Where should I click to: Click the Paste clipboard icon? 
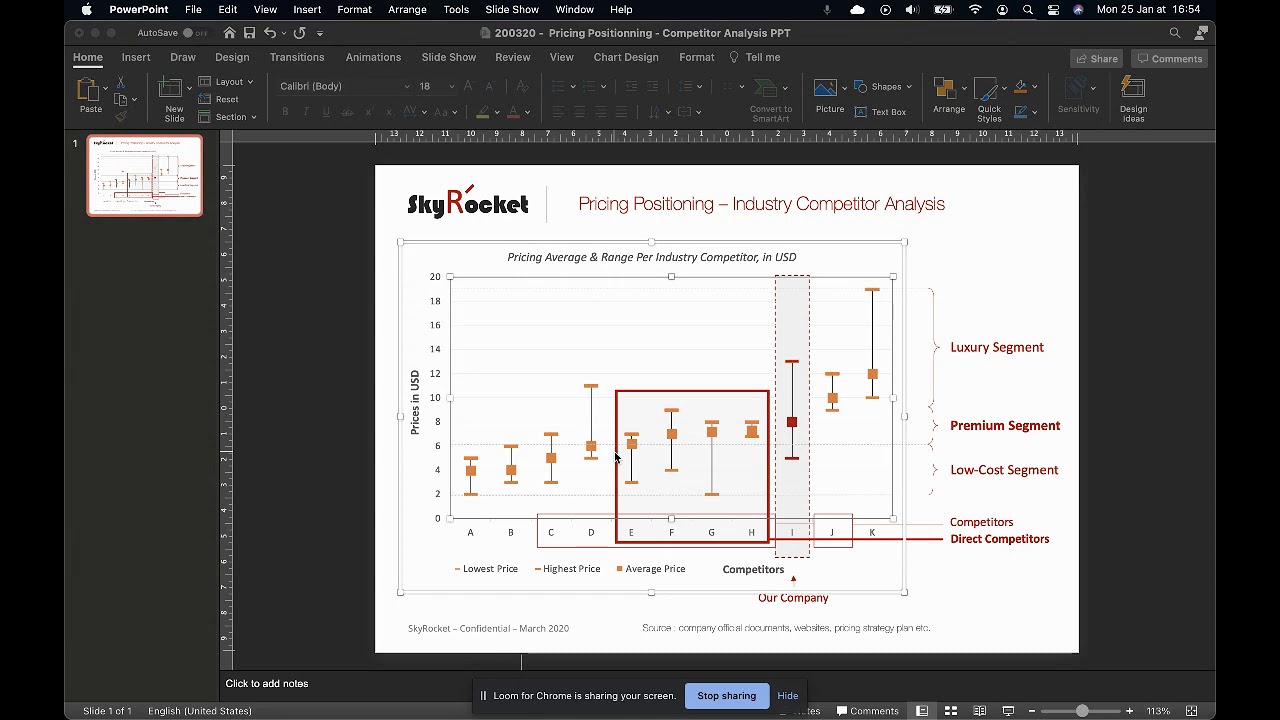pyautogui.click(x=90, y=91)
